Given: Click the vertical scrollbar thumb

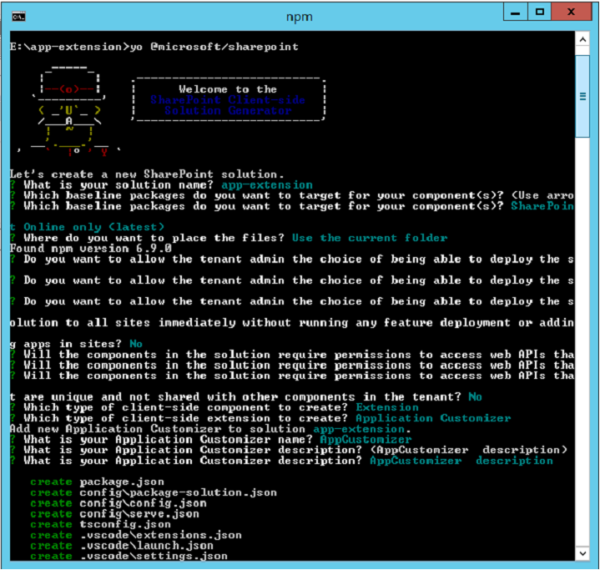Looking at the screenshot, I should click(584, 98).
